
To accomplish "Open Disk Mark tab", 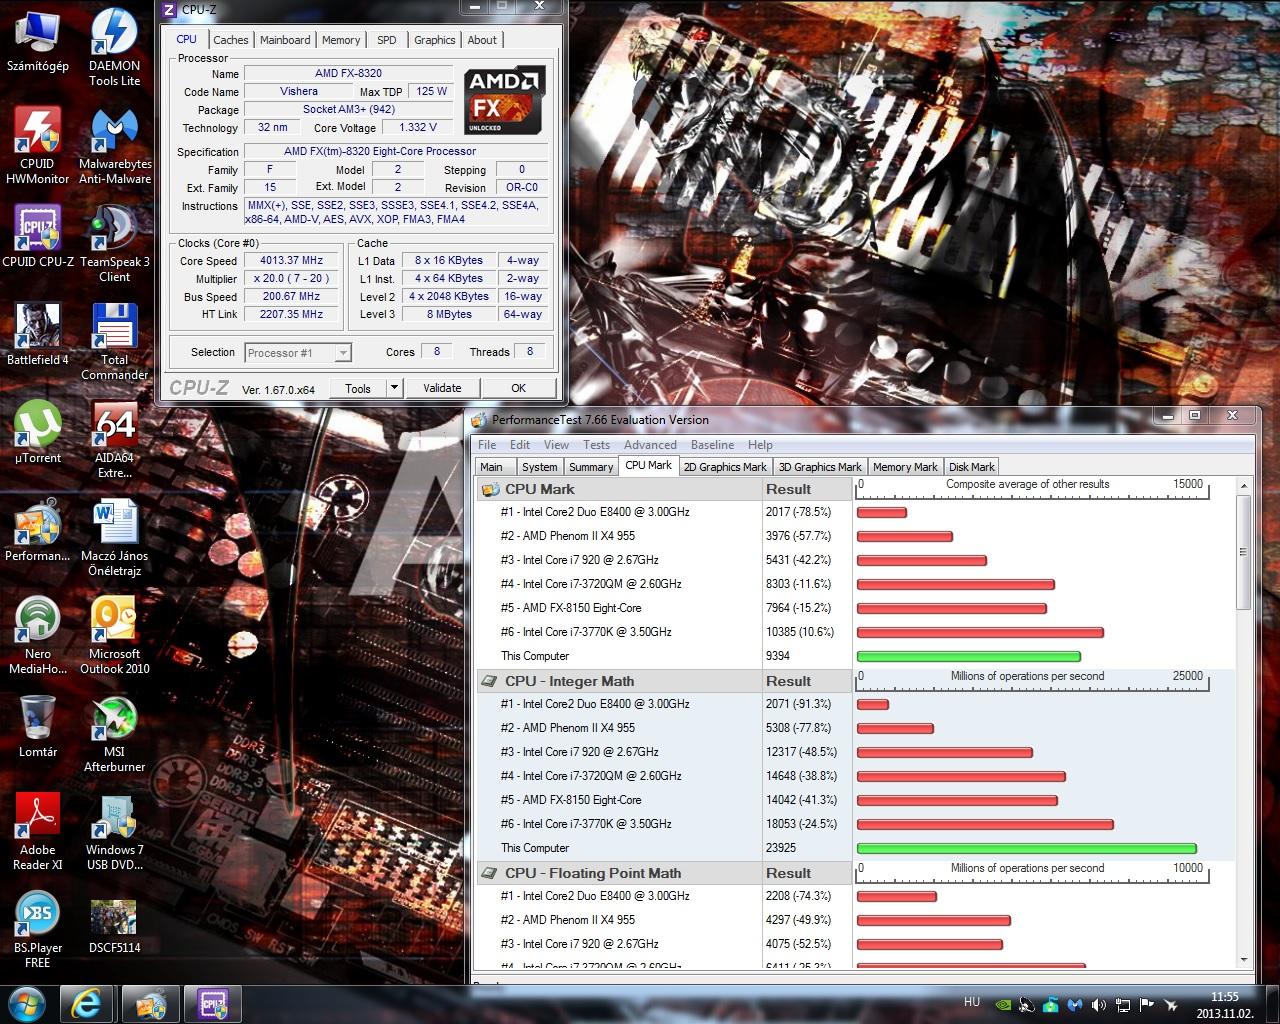I will click(972, 467).
